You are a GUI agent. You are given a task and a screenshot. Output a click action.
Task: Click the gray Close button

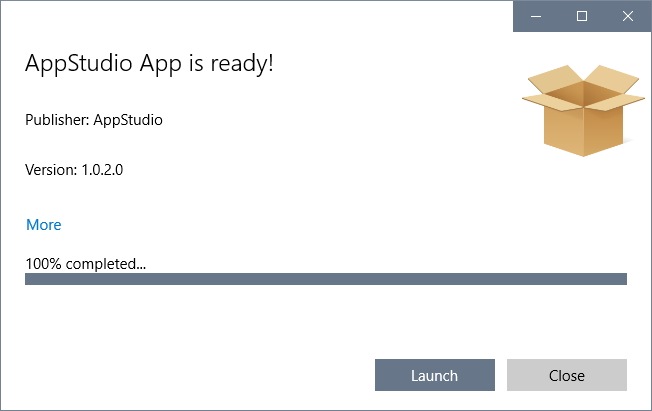(566, 375)
